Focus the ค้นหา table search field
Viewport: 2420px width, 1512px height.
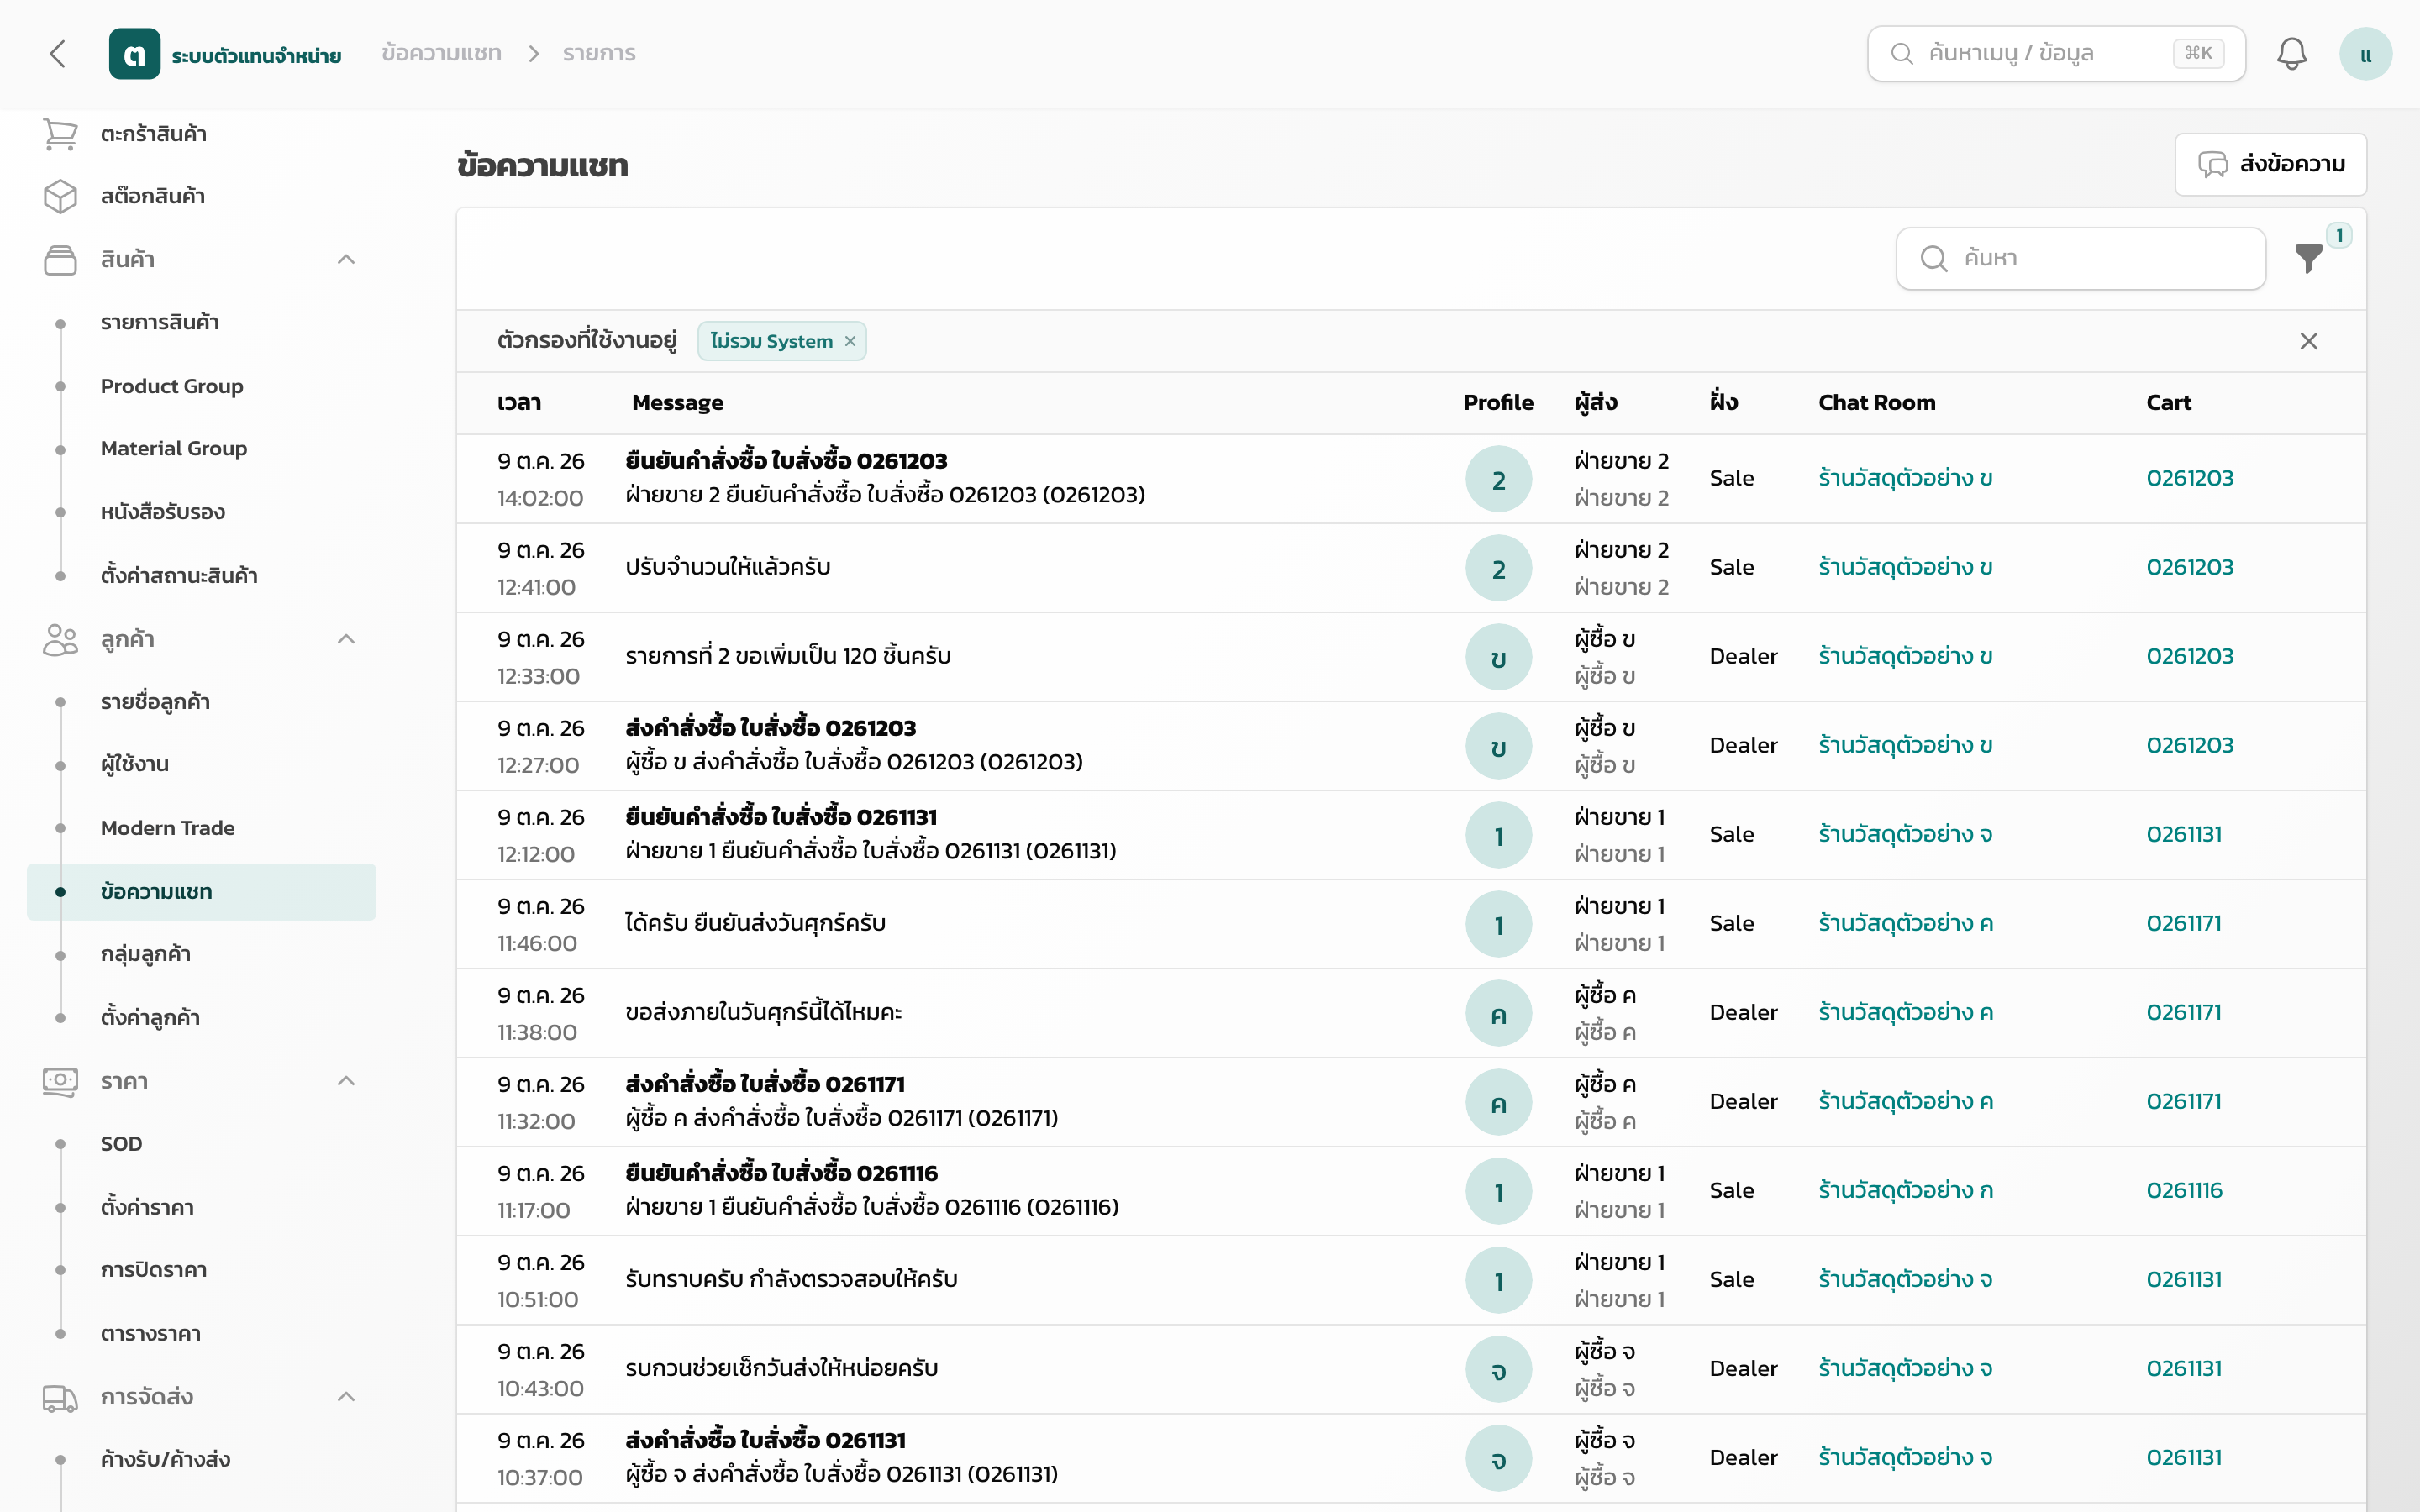tap(2080, 258)
